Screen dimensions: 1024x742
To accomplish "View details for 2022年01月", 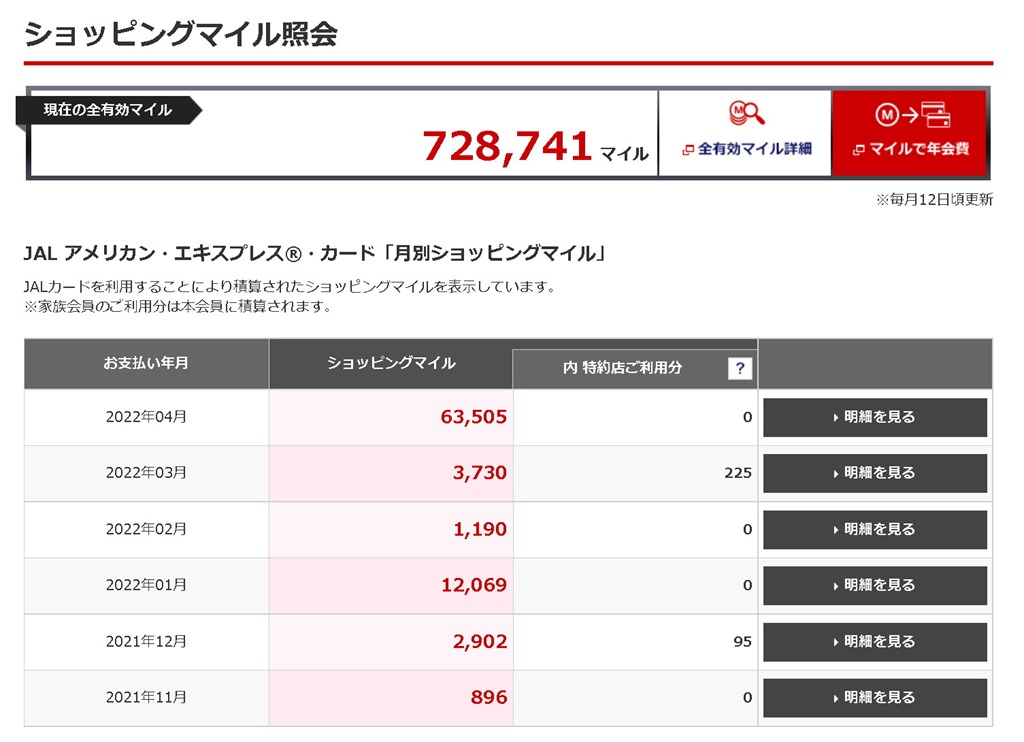I will [x=874, y=585].
